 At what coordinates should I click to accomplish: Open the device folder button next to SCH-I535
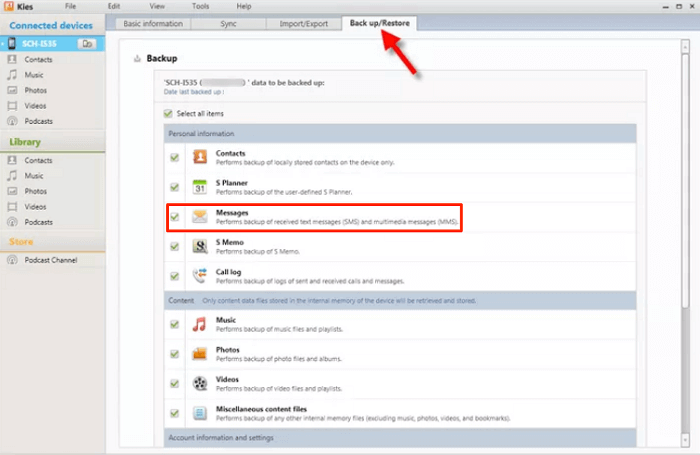(x=87, y=43)
